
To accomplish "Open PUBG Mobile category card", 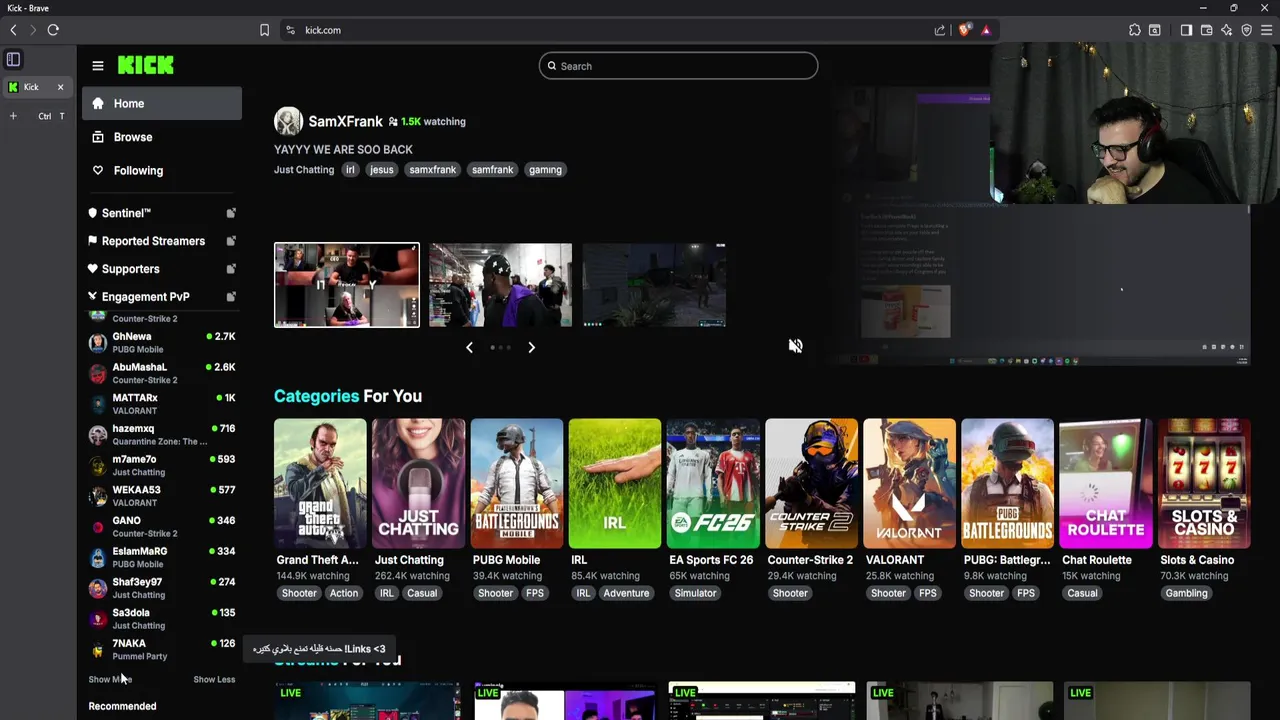I will [516, 484].
